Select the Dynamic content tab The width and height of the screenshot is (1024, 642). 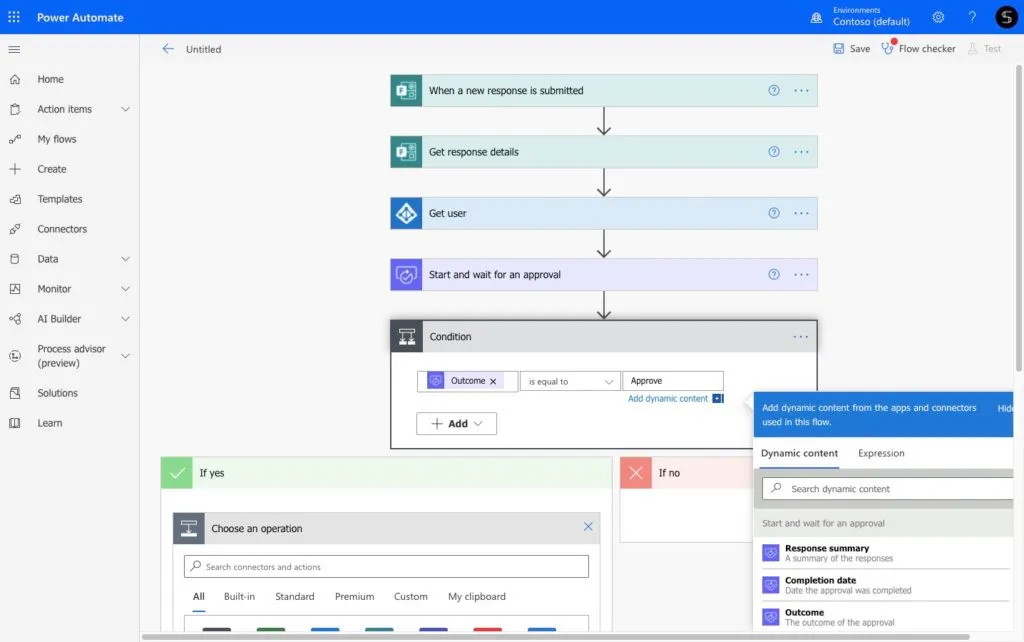[x=799, y=453]
